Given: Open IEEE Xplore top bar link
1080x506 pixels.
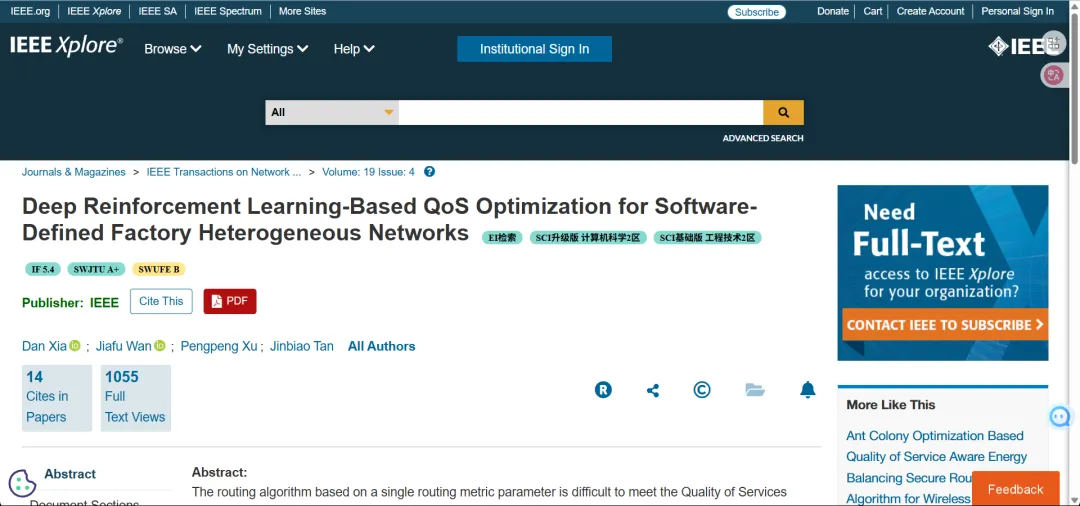Looking at the screenshot, I should click(x=94, y=11).
